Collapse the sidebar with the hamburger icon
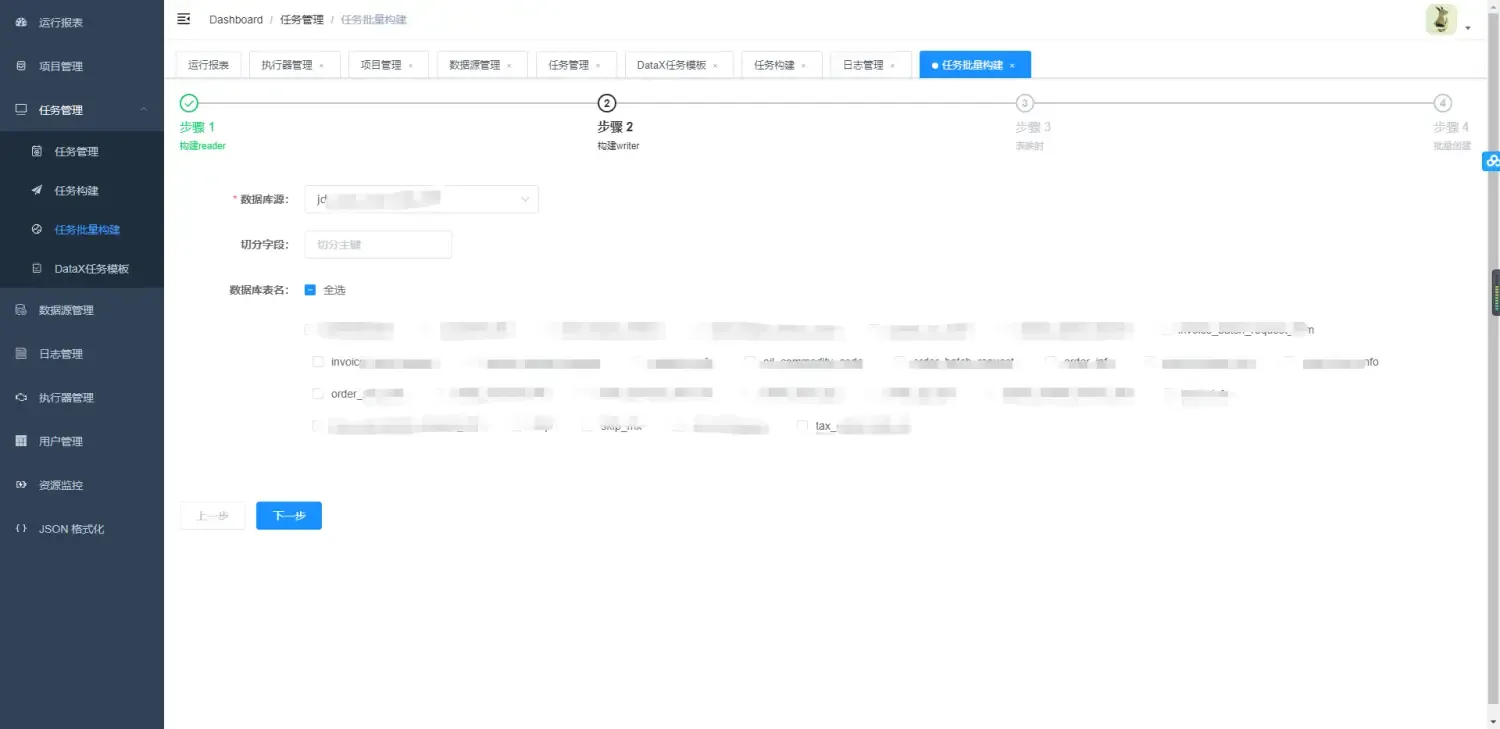 pos(183,18)
